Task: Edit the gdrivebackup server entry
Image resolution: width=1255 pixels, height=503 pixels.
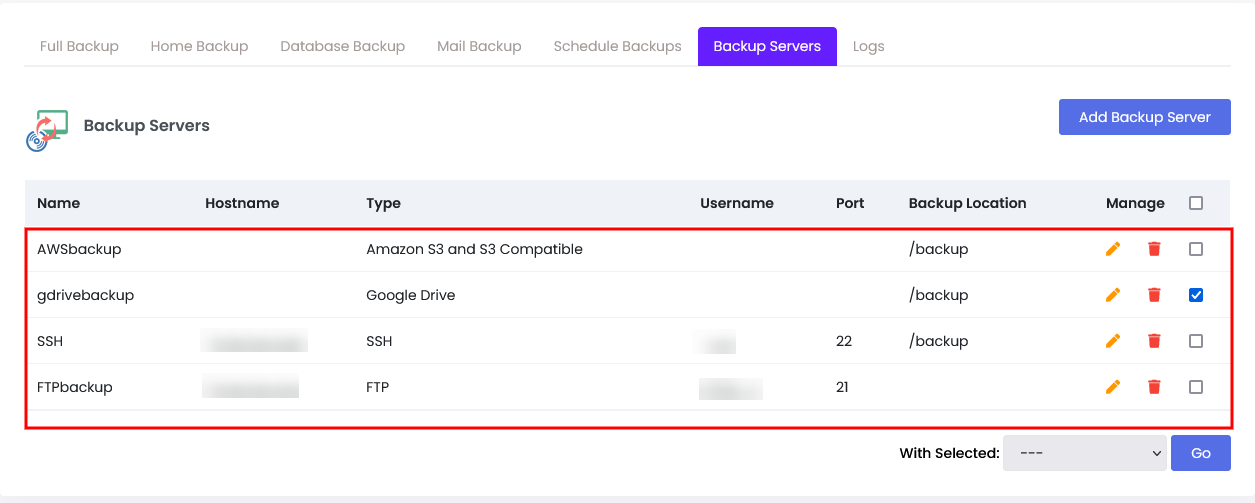Action: click(1113, 295)
